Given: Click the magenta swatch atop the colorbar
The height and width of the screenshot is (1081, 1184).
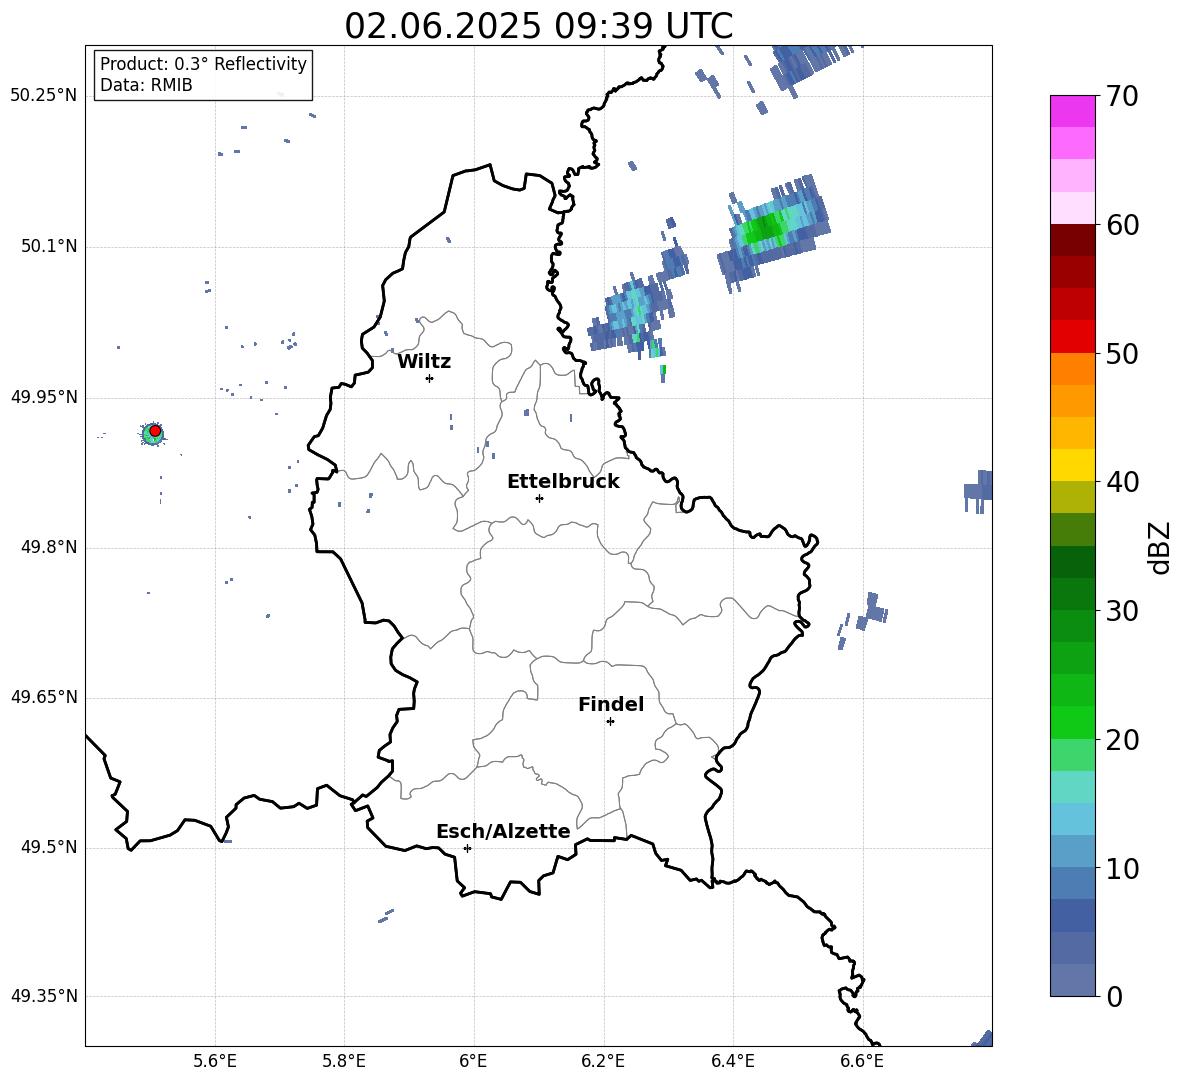Looking at the screenshot, I should (x=1072, y=111).
